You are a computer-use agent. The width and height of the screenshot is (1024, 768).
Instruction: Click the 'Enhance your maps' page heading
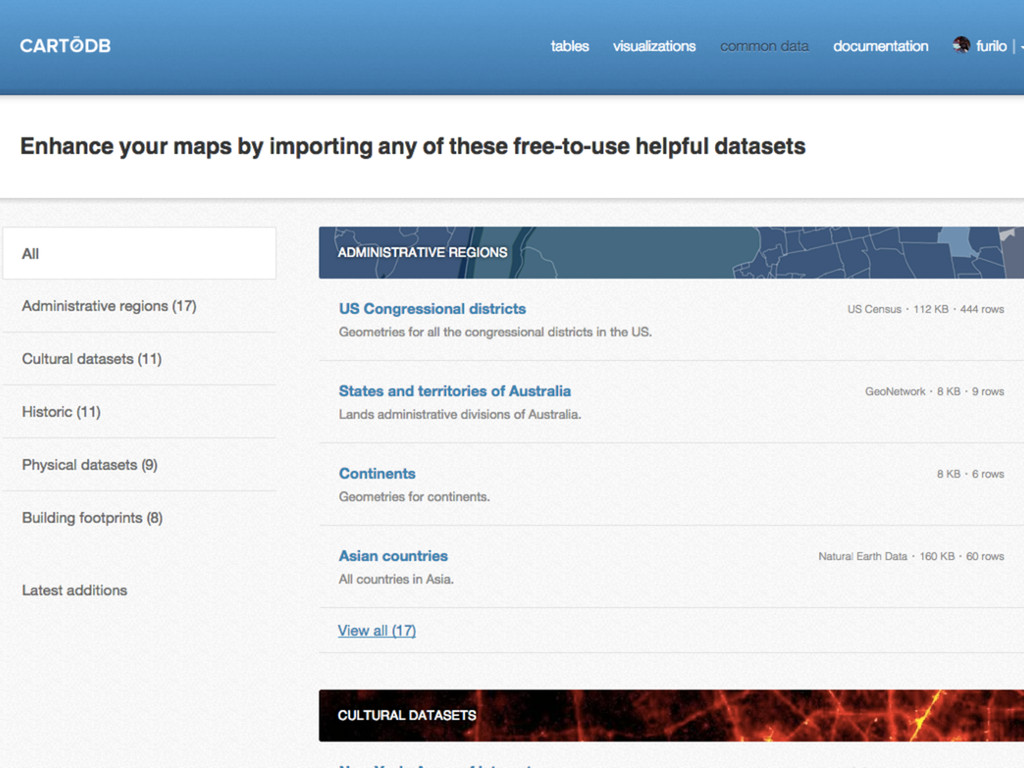click(x=413, y=146)
